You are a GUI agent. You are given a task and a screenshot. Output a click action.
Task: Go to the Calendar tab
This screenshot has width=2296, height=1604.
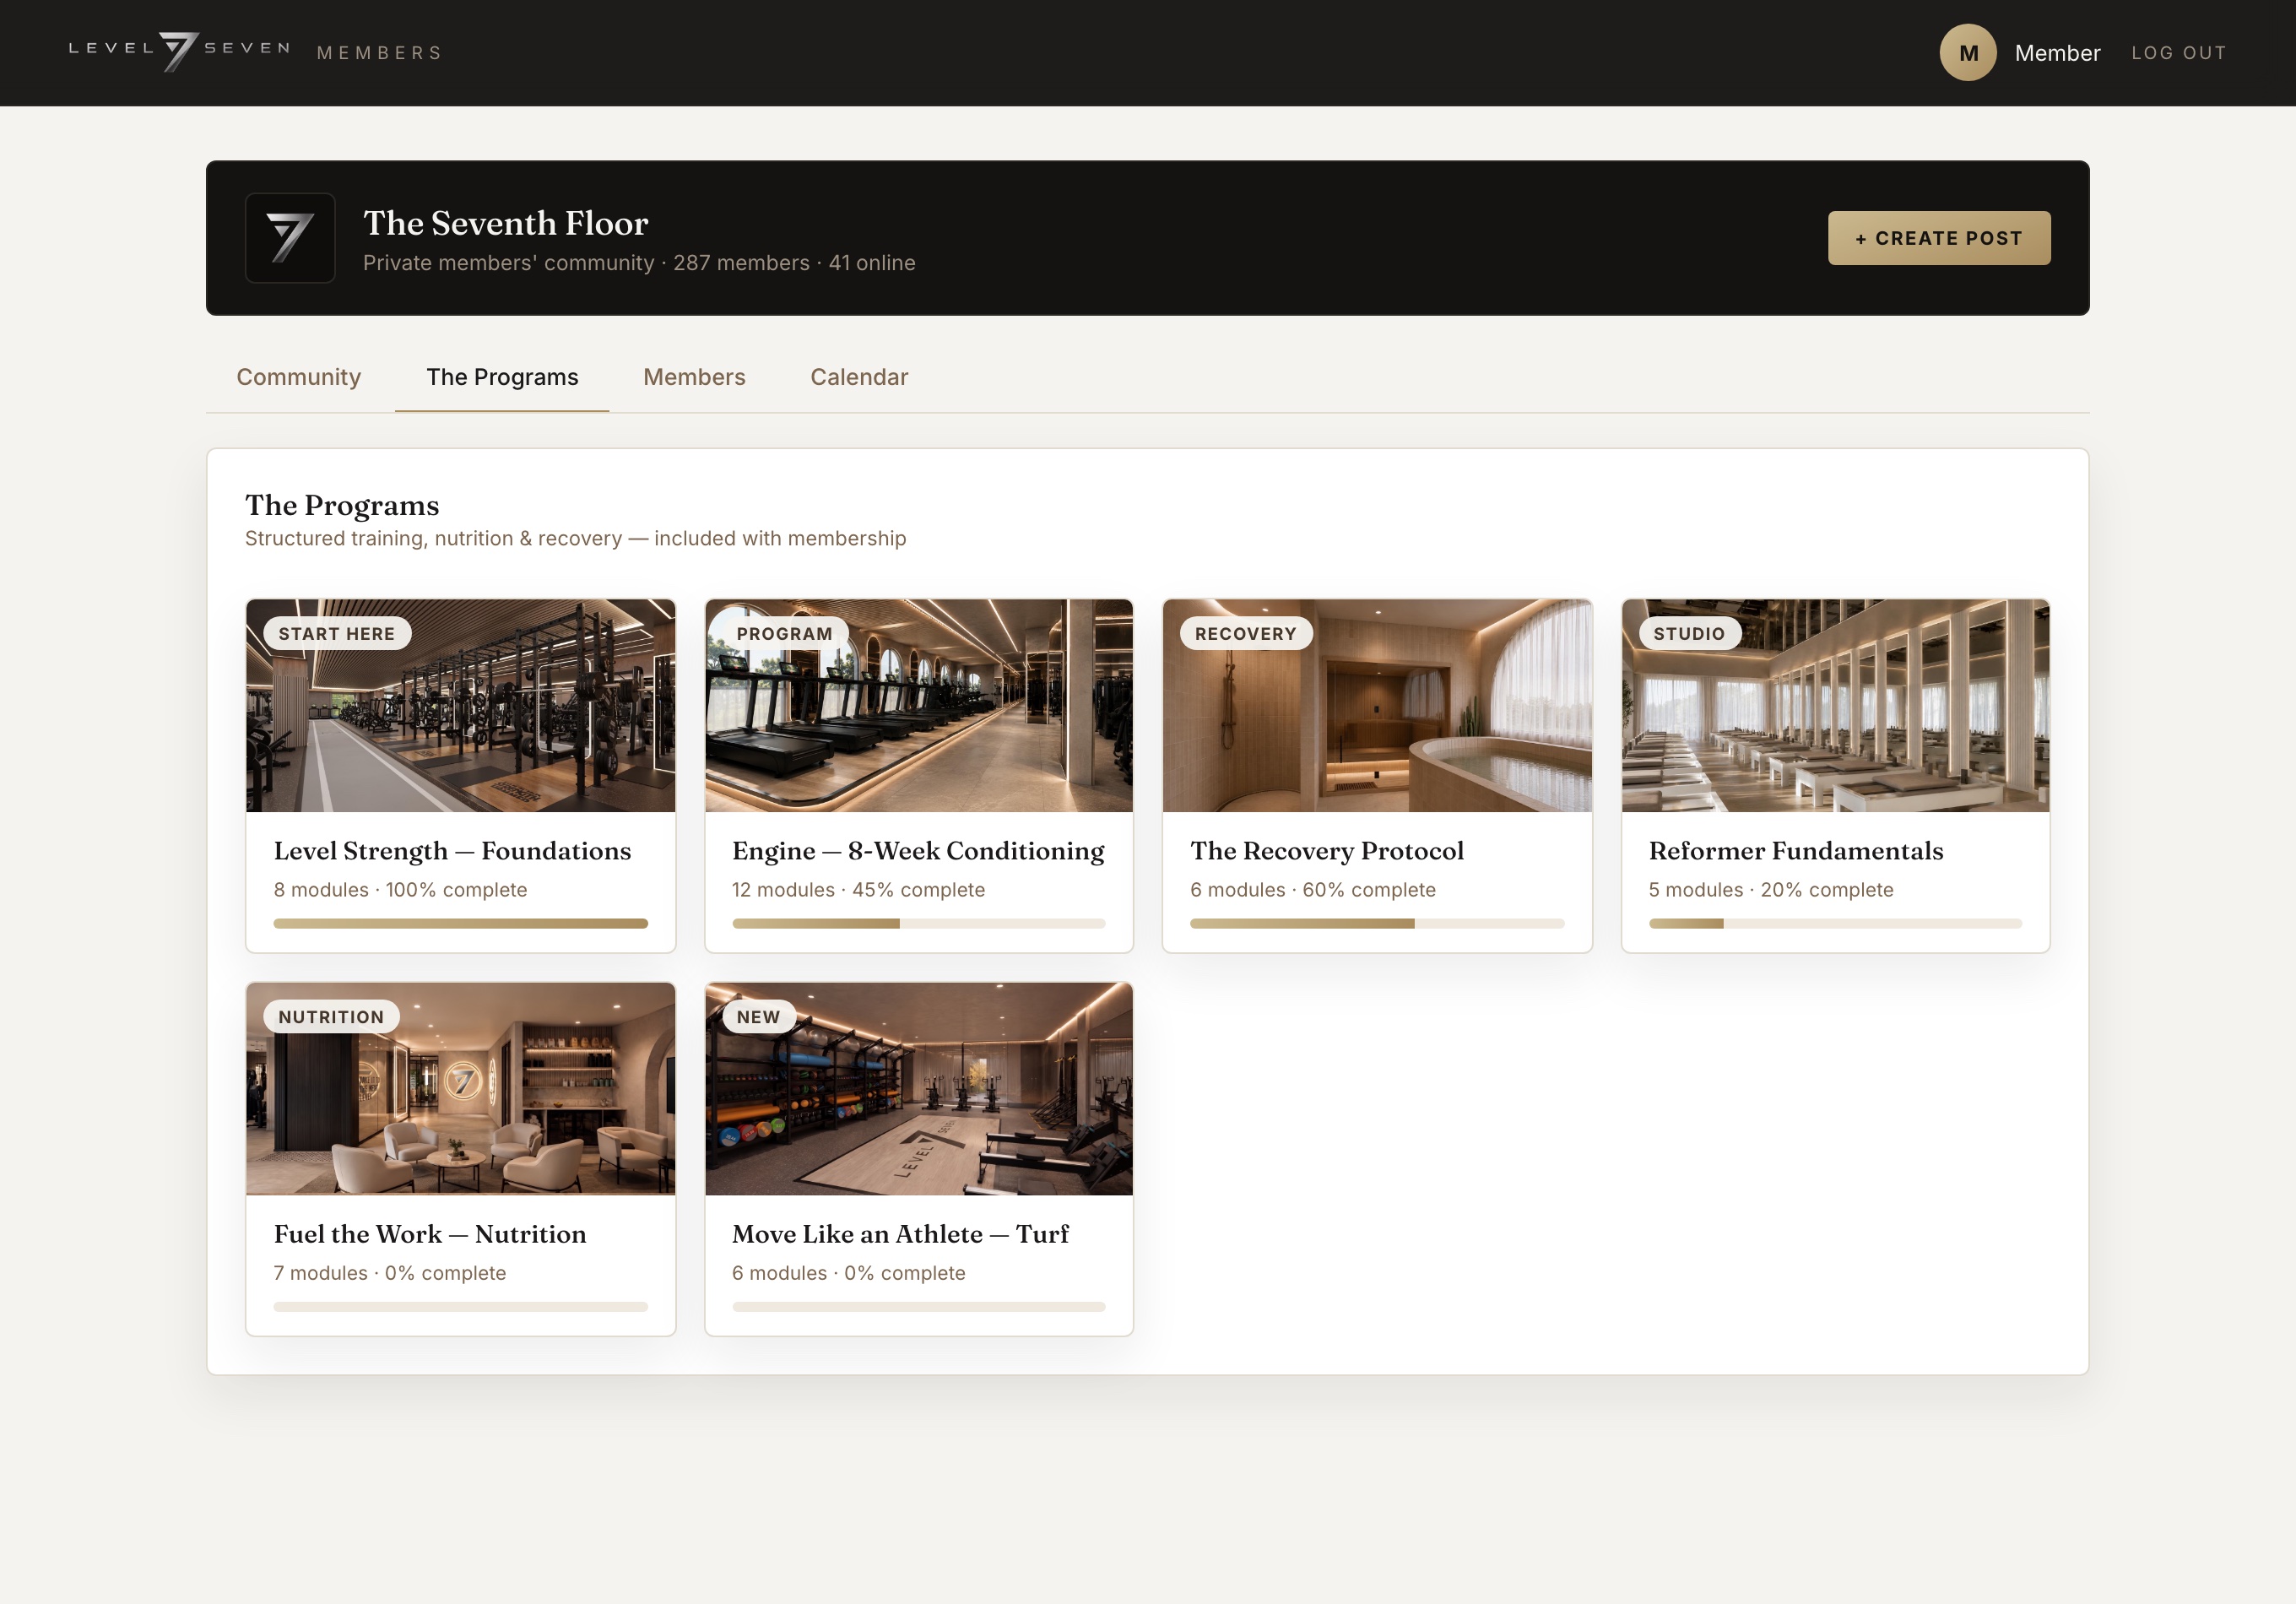(859, 377)
